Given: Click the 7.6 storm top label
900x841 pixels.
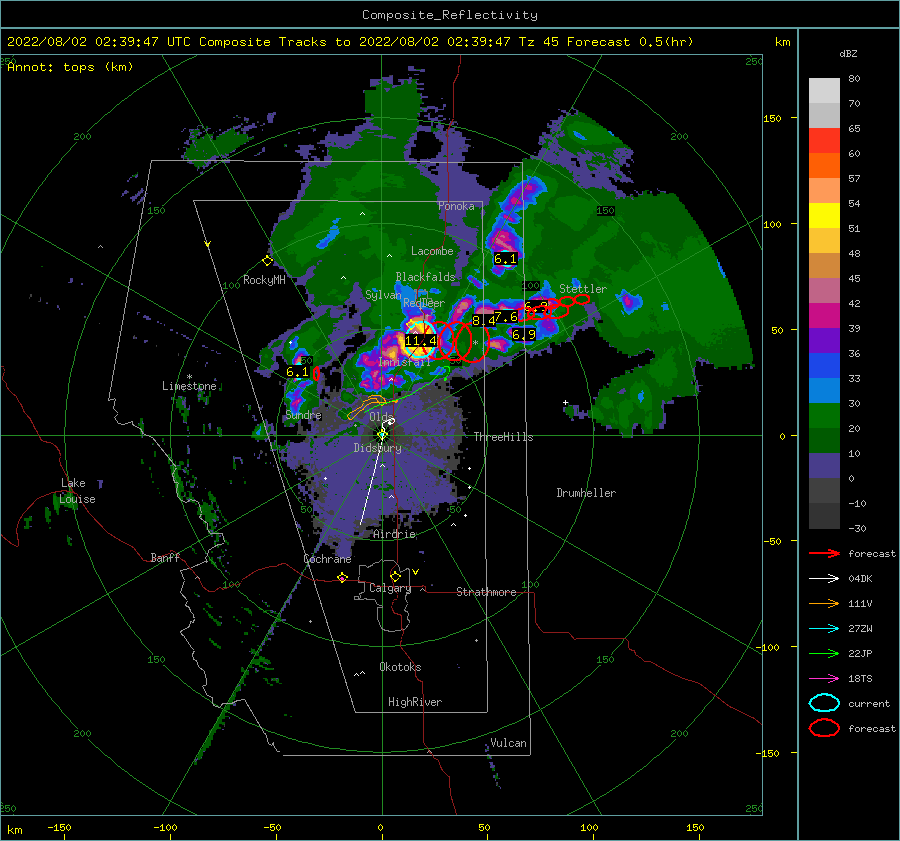Looking at the screenshot, I should 506,316.
